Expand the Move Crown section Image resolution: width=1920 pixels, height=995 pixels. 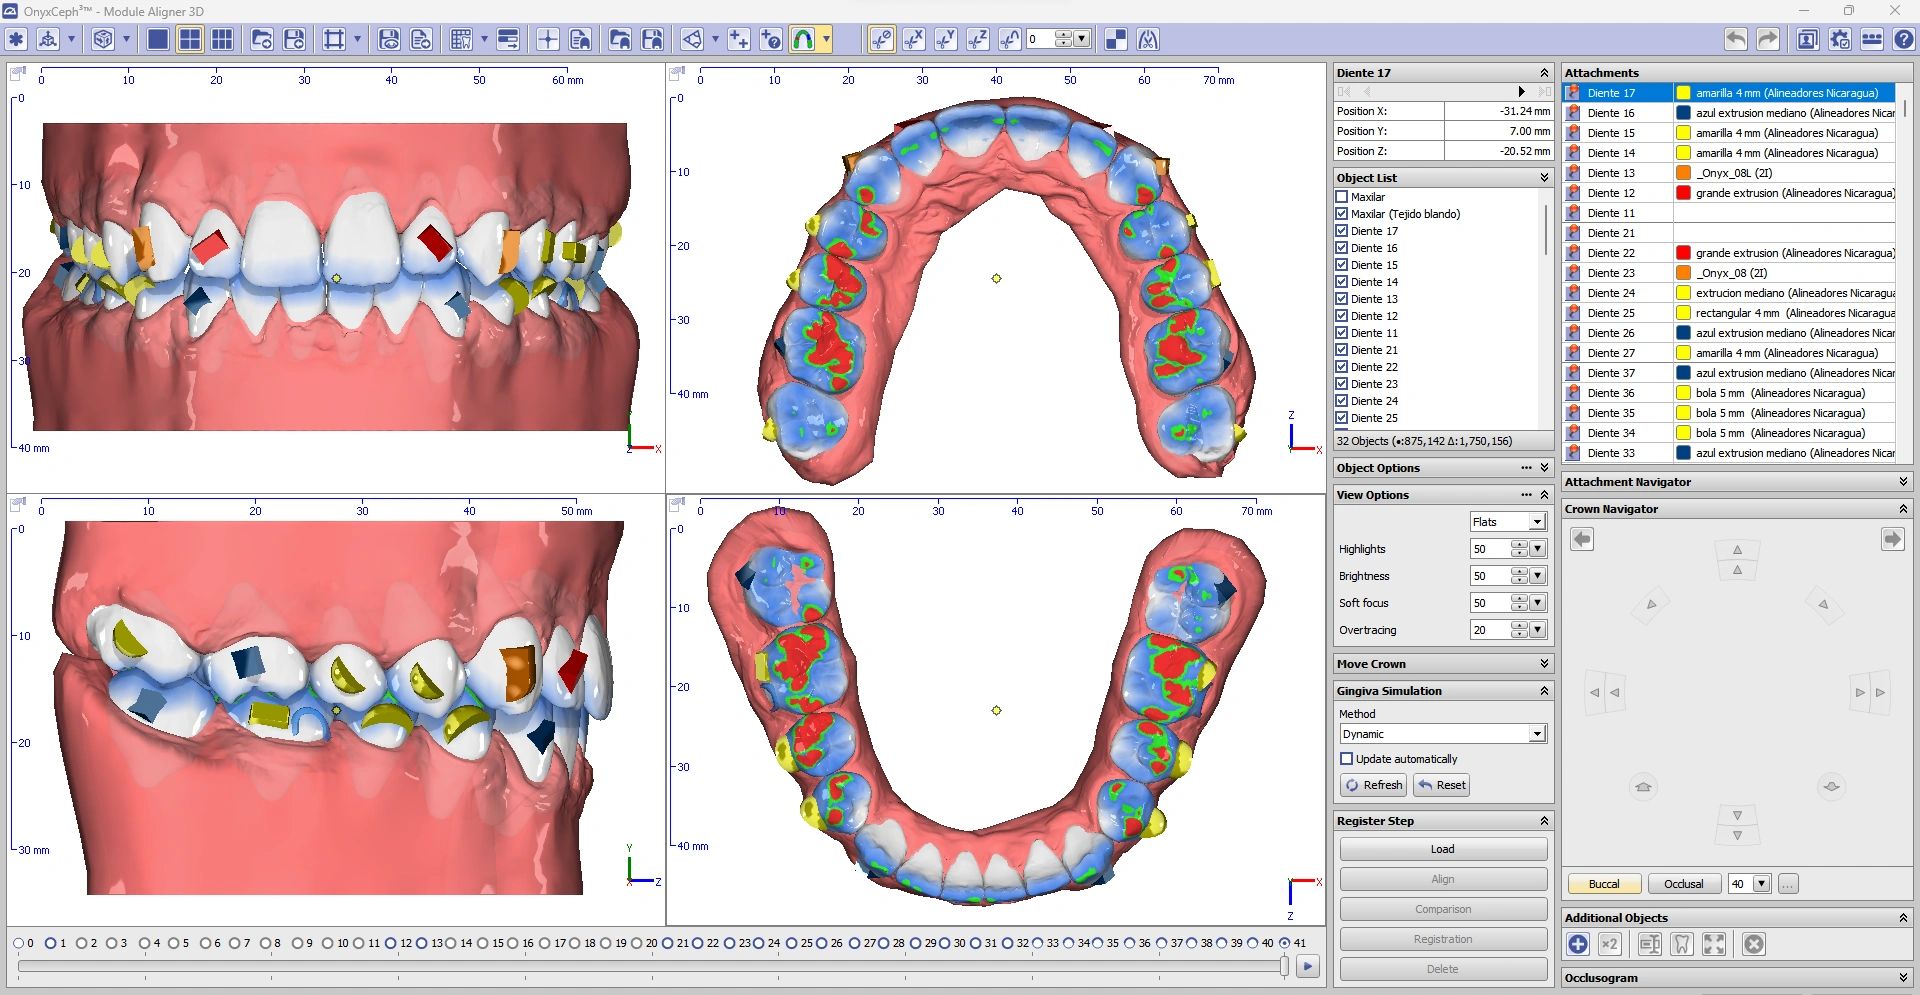click(x=1544, y=663)
